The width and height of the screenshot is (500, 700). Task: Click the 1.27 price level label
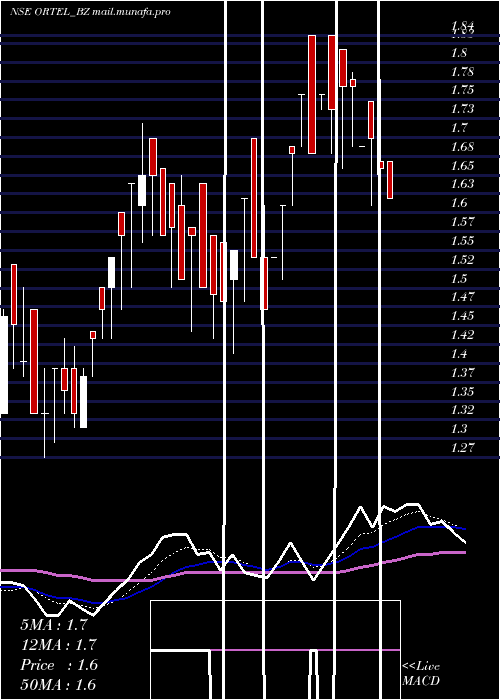(462, 448)
